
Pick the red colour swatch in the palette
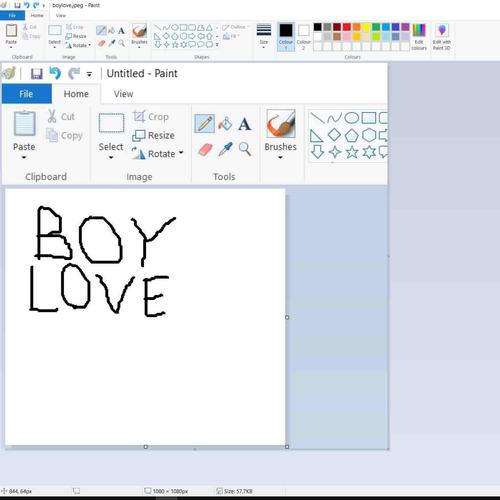(x=347, y=27)
